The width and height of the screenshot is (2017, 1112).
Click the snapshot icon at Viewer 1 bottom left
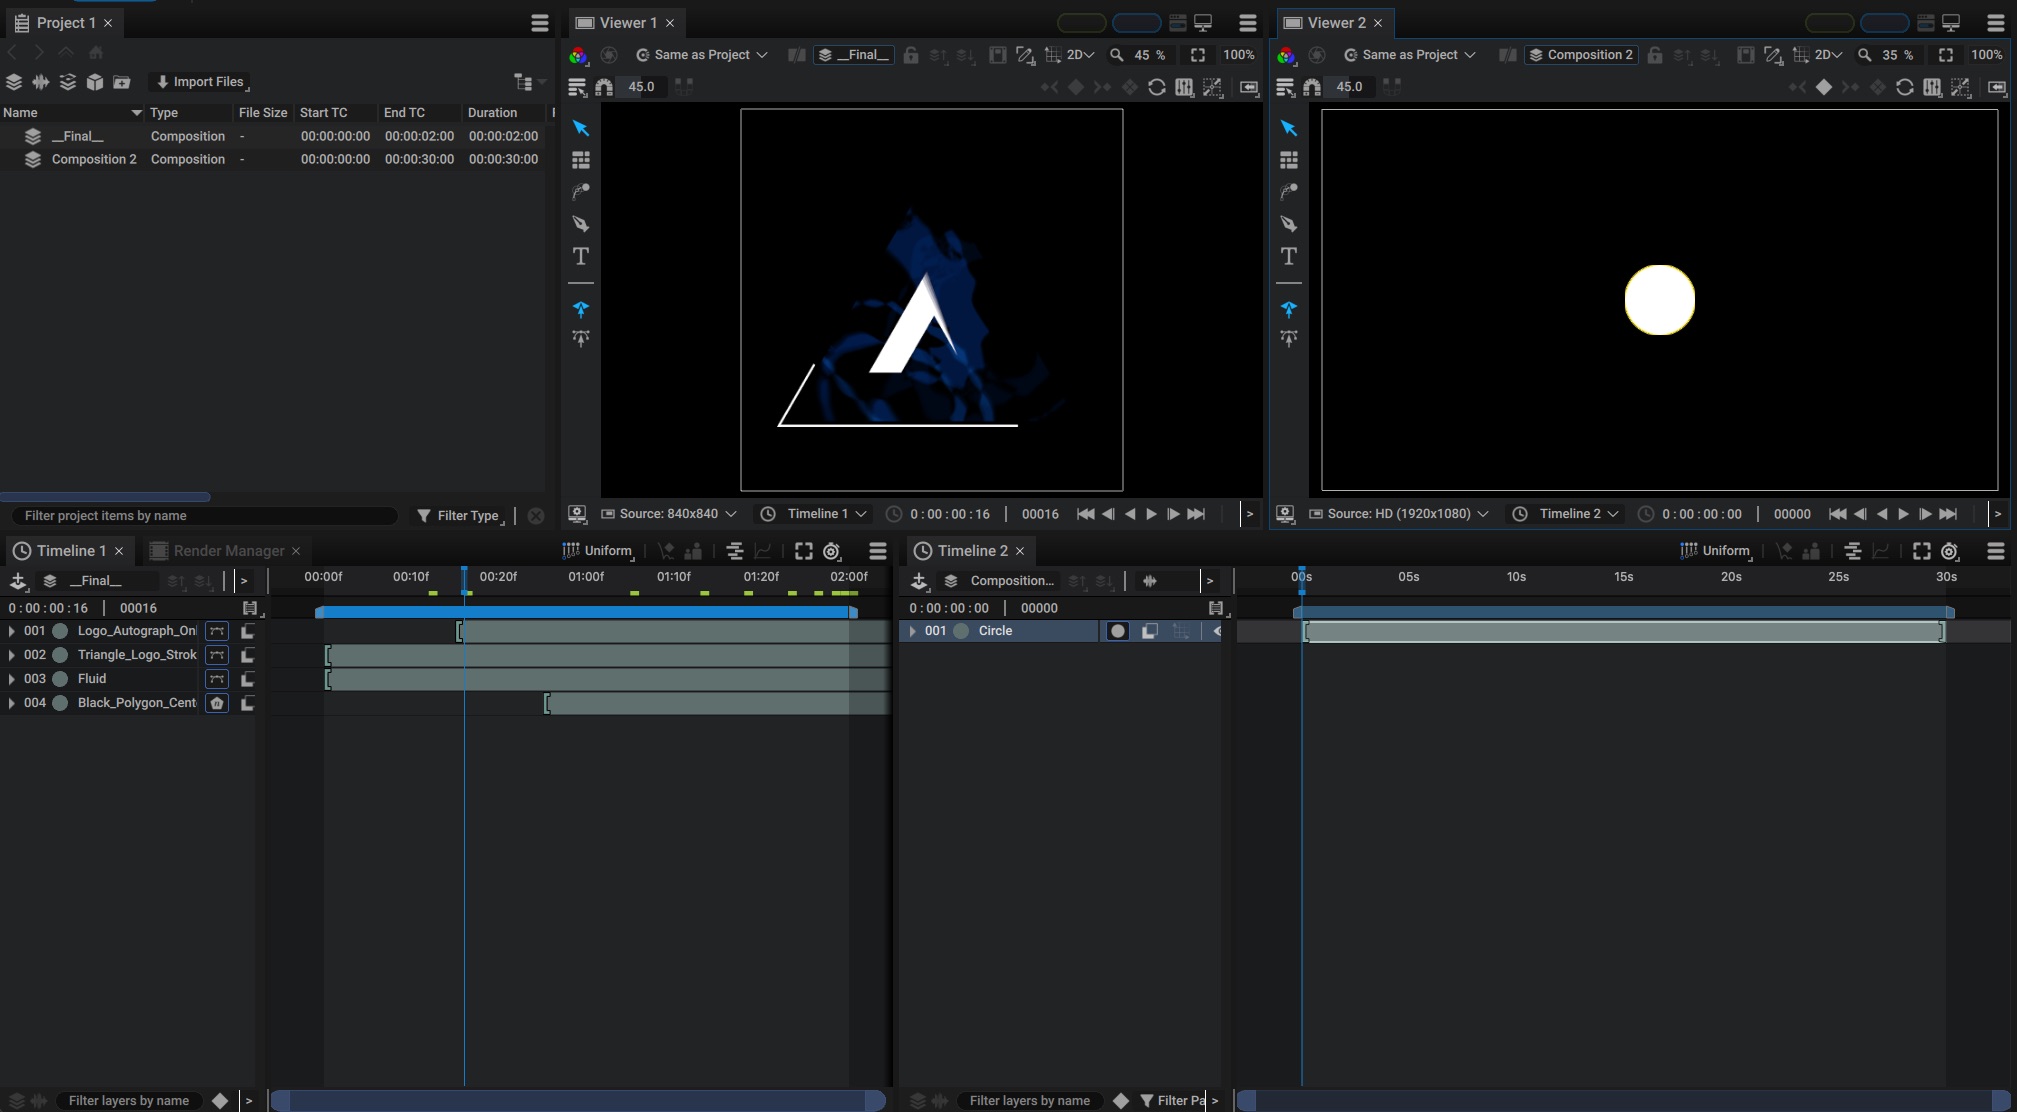pyautogui.click(x=577, y=514)
